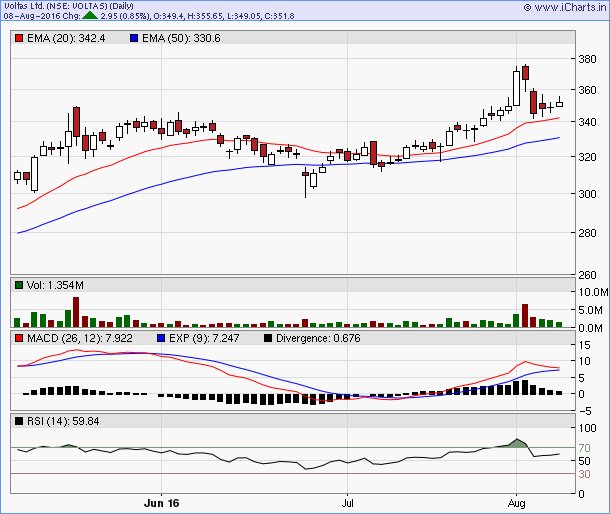The width and height of the screenshot is (610, 514).
Task: Click the blue EMA (50) legend swatch
Action: click(134, 39)
